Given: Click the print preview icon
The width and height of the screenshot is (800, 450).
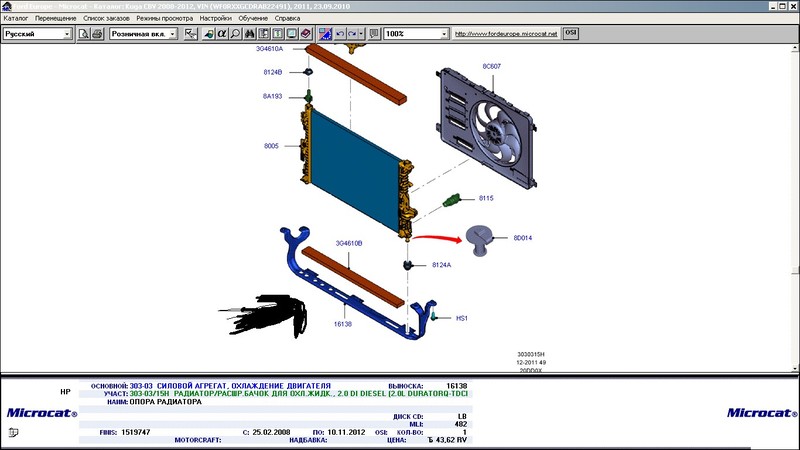Looking at the screenshot, I should [83, 34].
